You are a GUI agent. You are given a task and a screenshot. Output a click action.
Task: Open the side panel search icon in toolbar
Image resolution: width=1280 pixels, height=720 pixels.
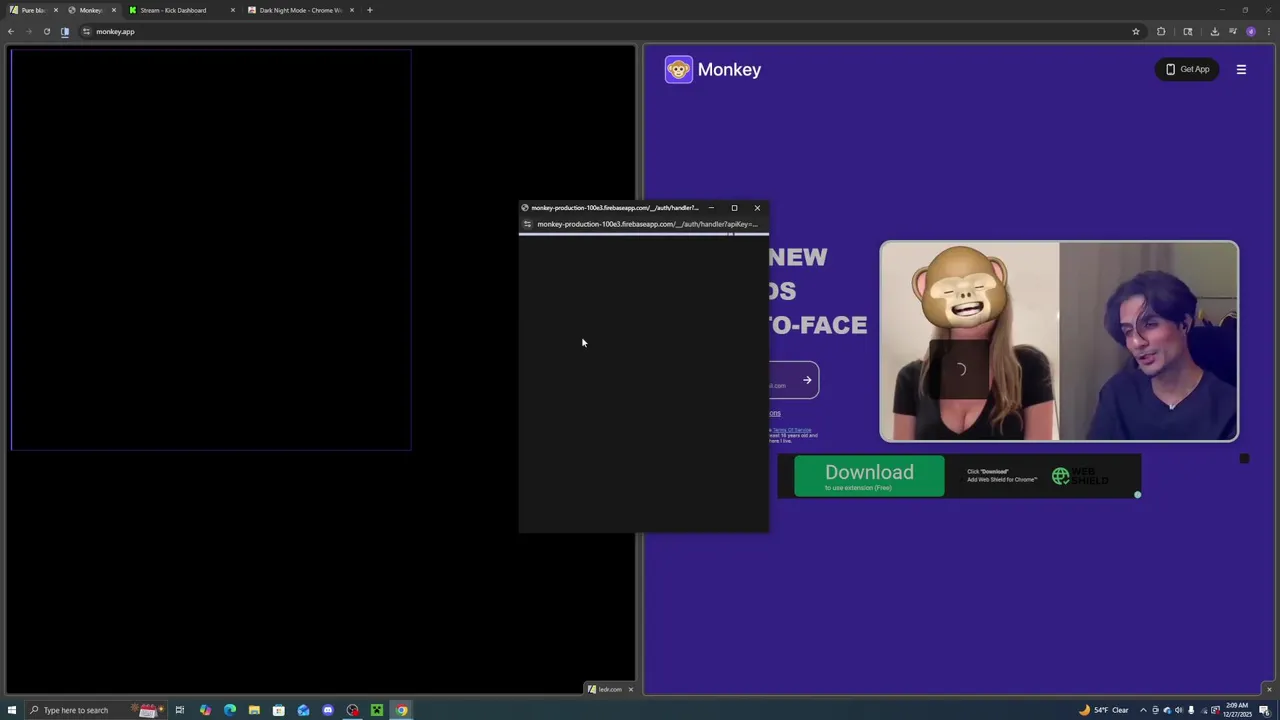click(x=1188, y=31)
